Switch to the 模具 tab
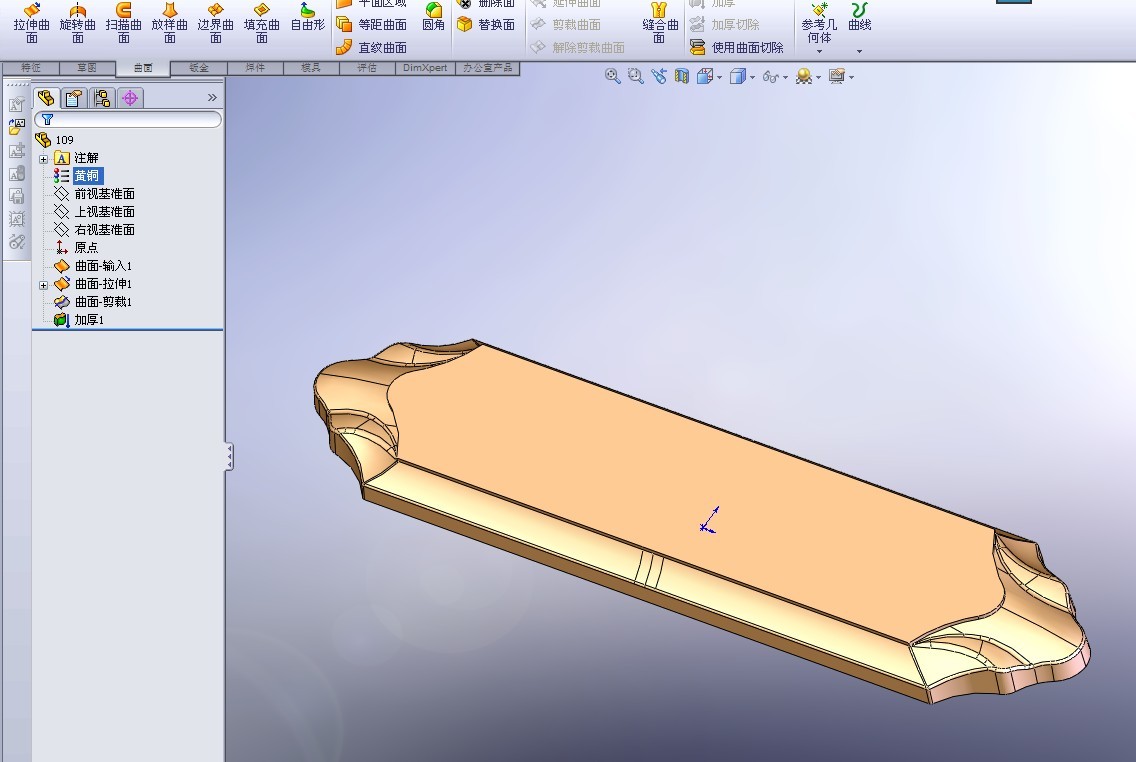1136x762 pixels. tap(311, 68)
